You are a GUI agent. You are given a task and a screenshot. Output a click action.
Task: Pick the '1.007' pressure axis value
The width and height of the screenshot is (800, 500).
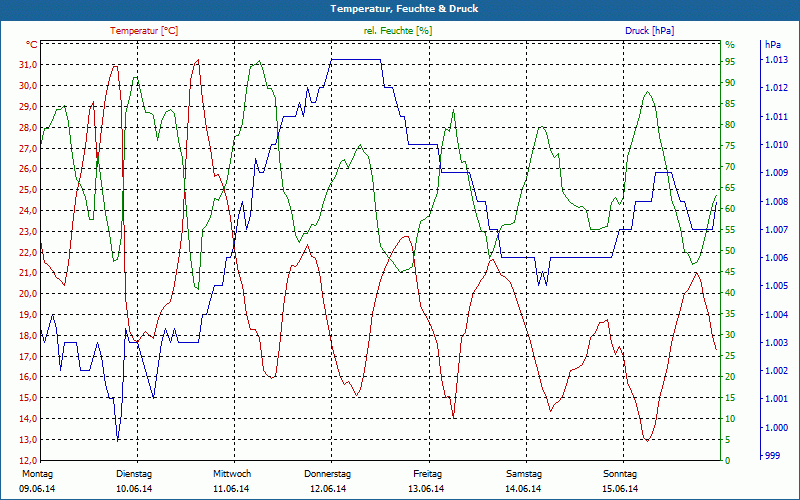[x=776, y=230]
